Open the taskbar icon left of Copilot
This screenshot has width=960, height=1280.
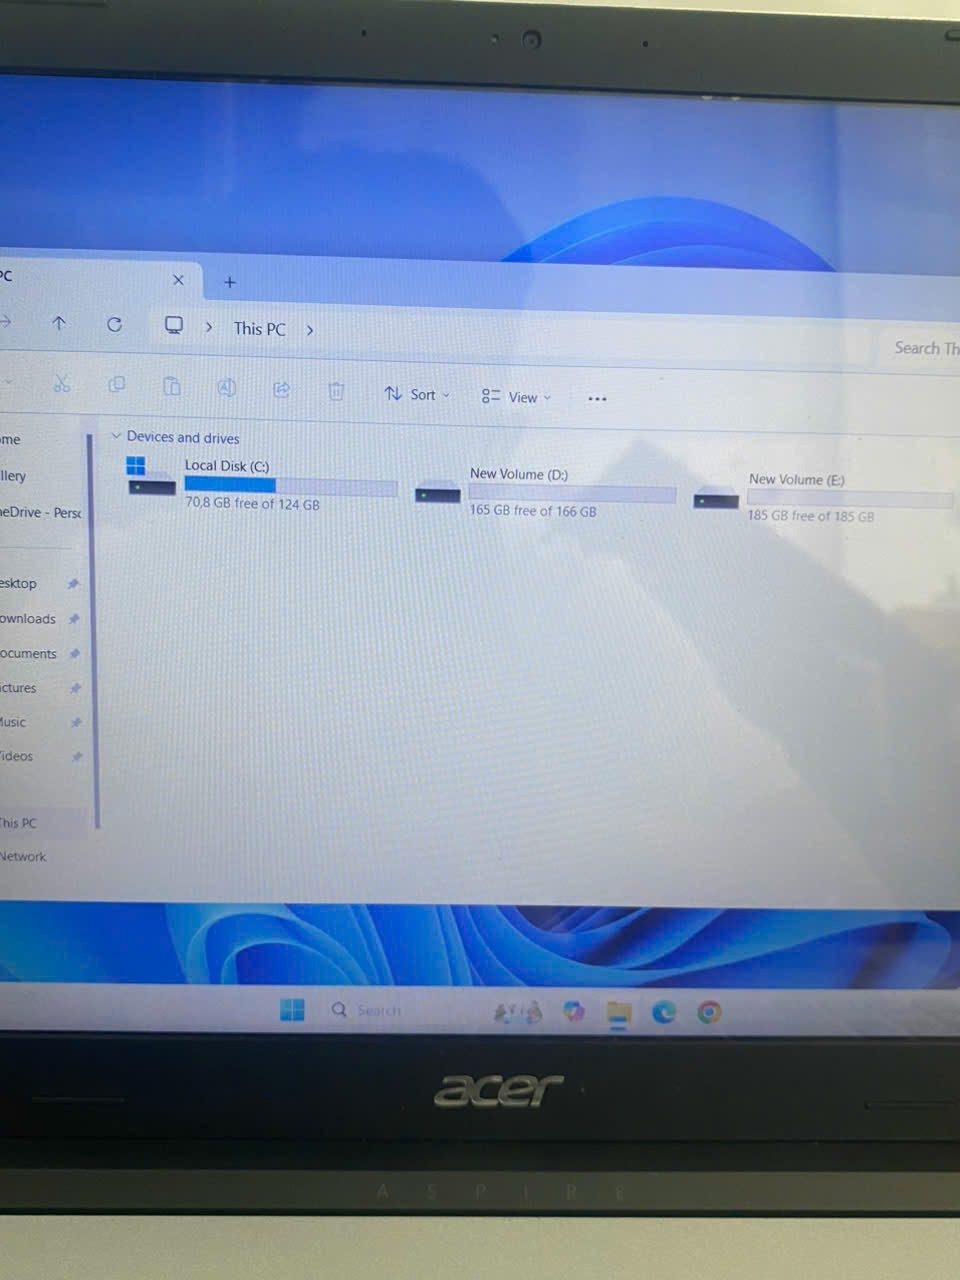tap(518, 1012)
